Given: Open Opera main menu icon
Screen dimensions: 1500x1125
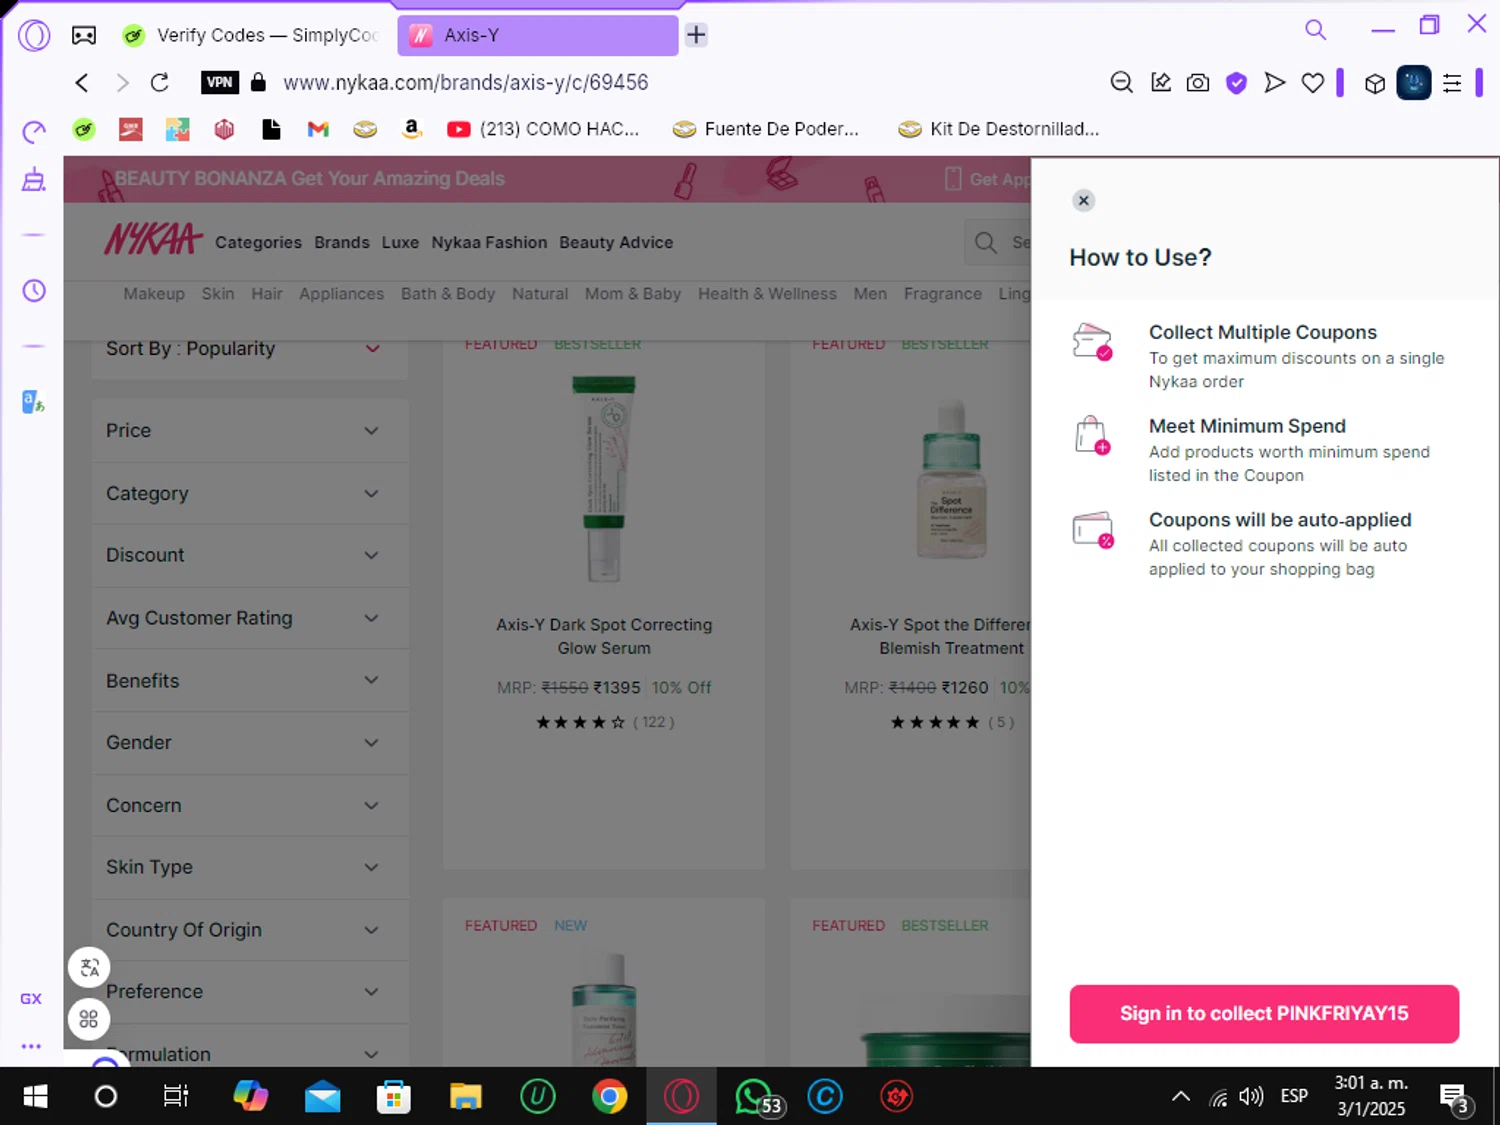Looking at the screenshot, I should point(34,36).
